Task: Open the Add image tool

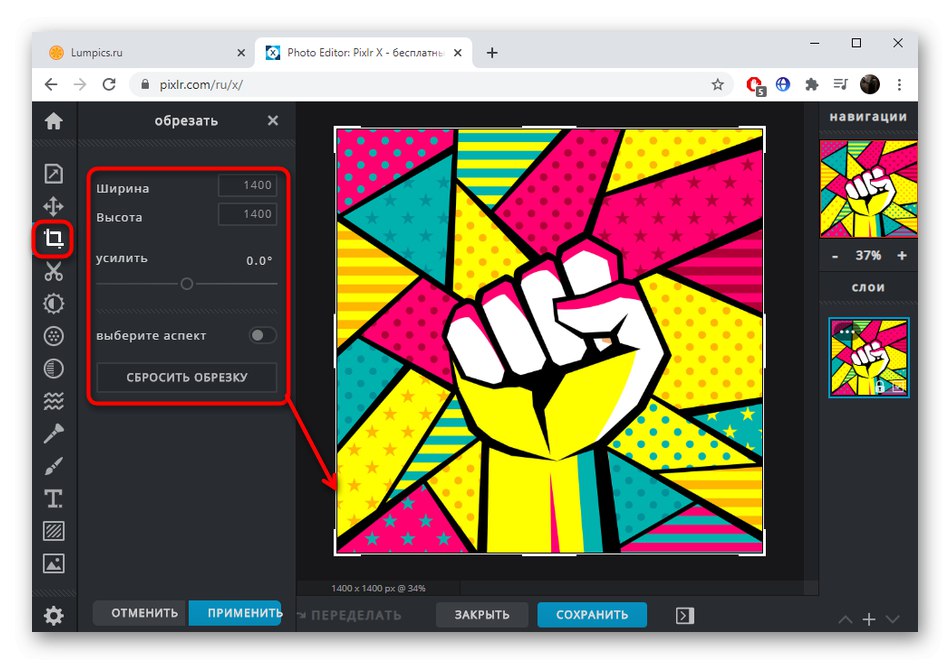Action: 53,563
